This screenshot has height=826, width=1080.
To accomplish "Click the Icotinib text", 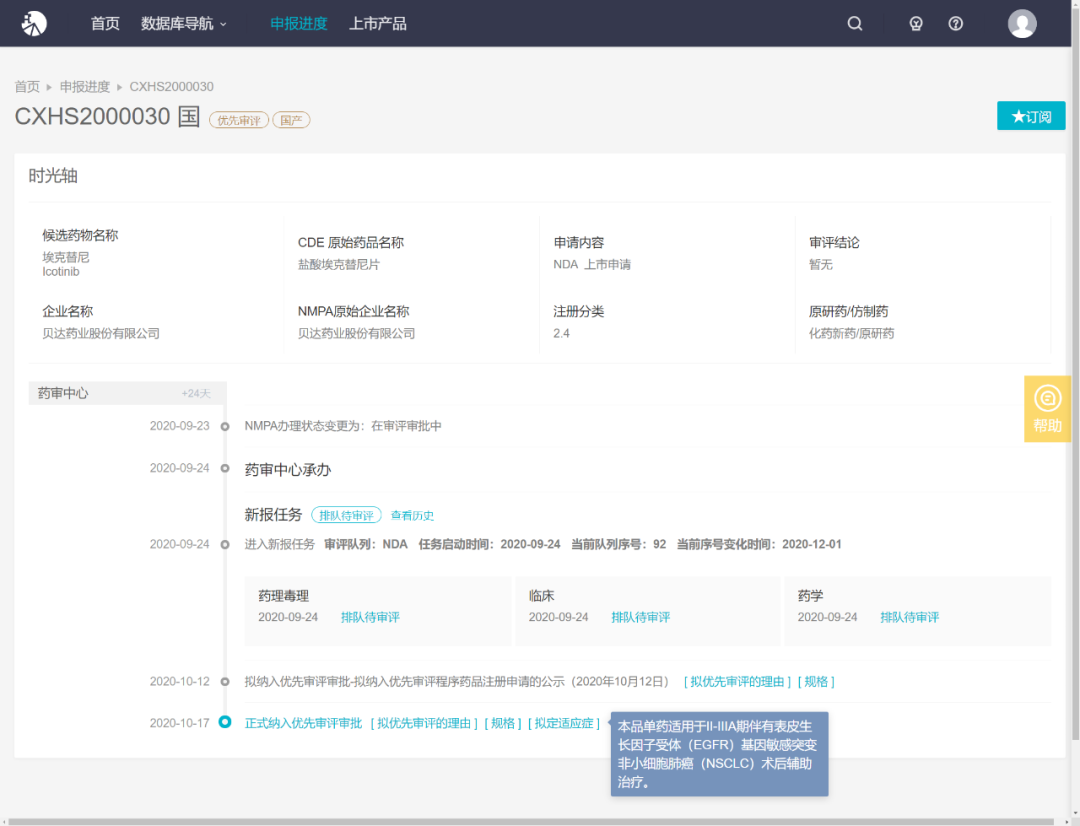I will pyautogui.click(x=61, y=272).
